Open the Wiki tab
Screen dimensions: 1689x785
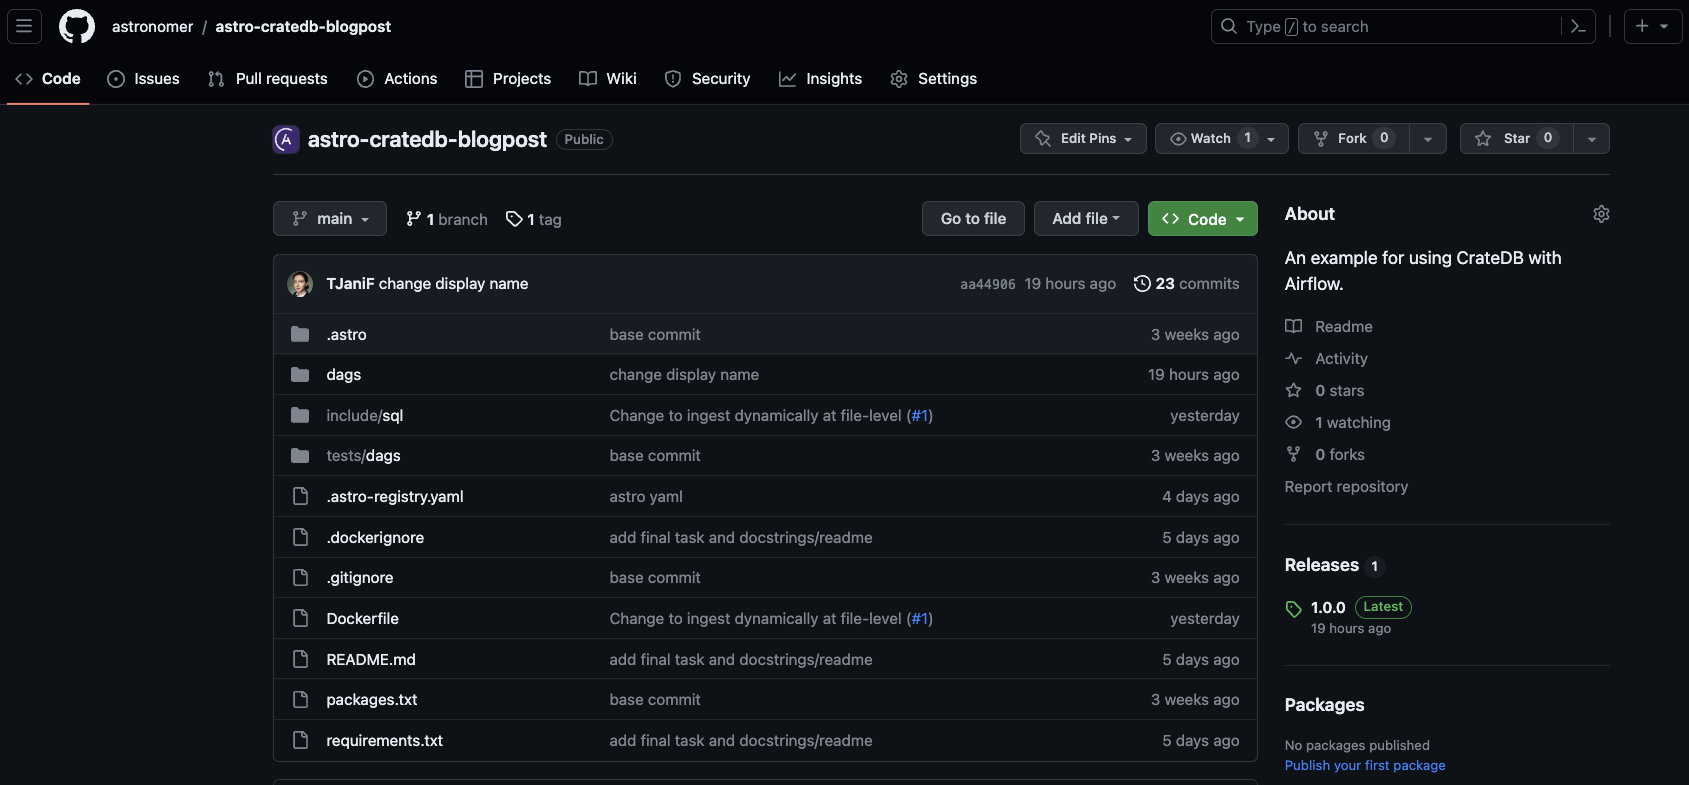(x=608, y=79)
